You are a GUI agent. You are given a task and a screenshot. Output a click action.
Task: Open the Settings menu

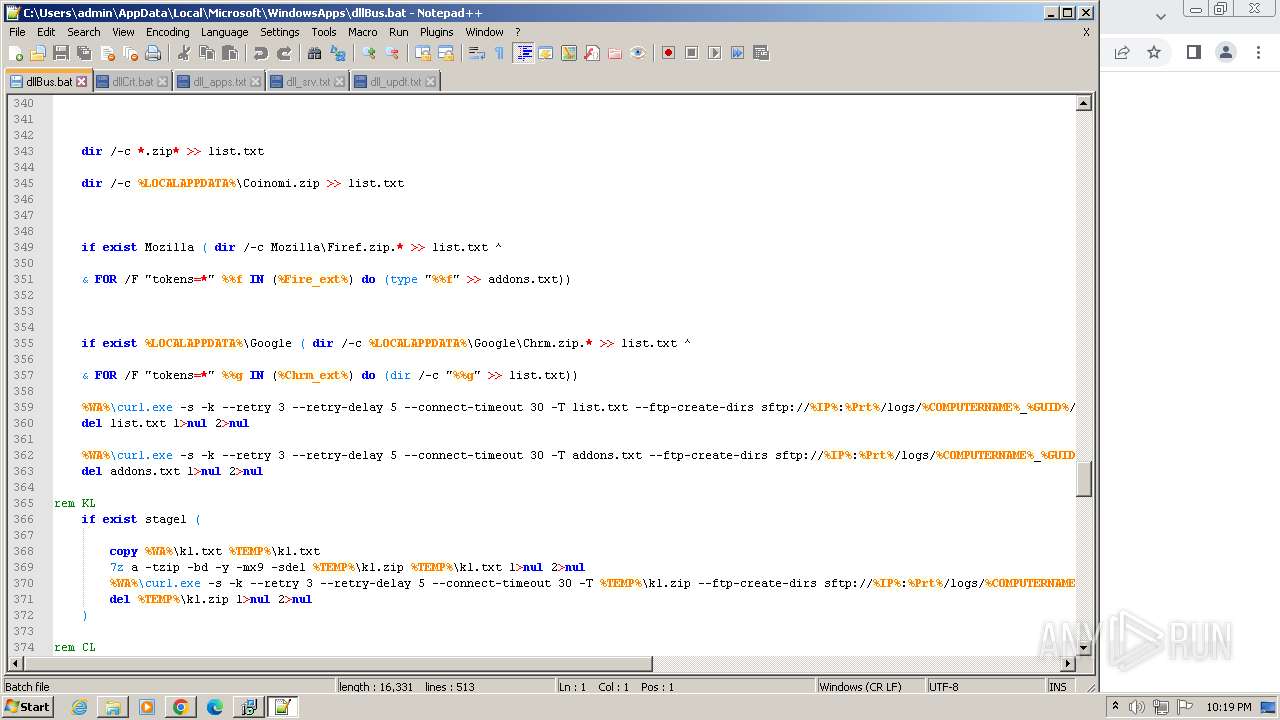point(280,32)
